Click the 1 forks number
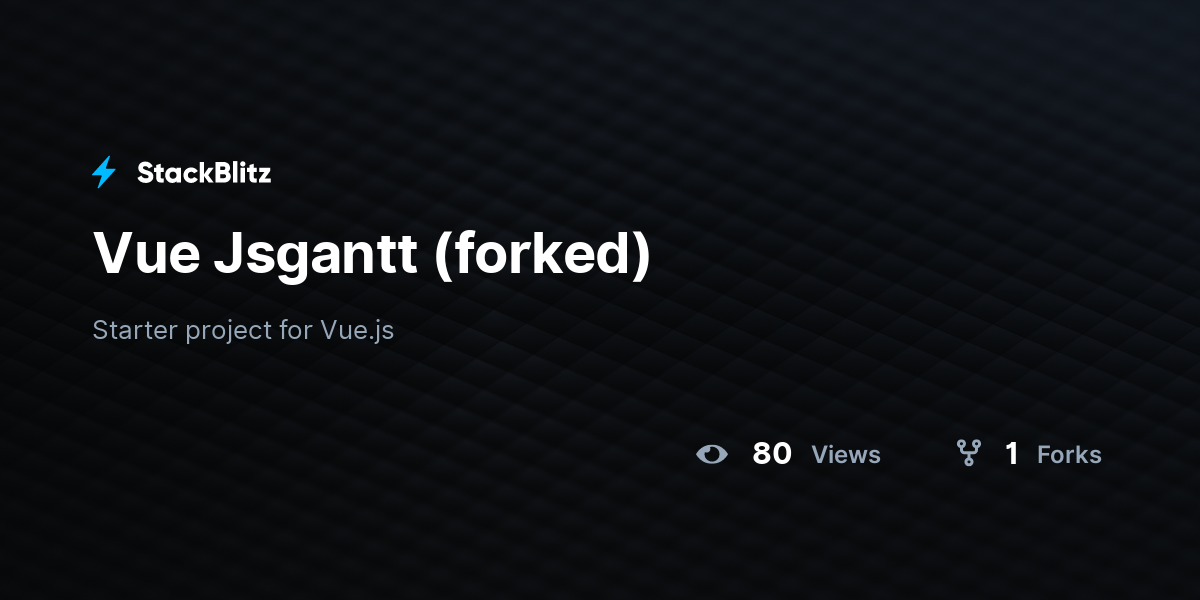 [x=1012, y=454]
